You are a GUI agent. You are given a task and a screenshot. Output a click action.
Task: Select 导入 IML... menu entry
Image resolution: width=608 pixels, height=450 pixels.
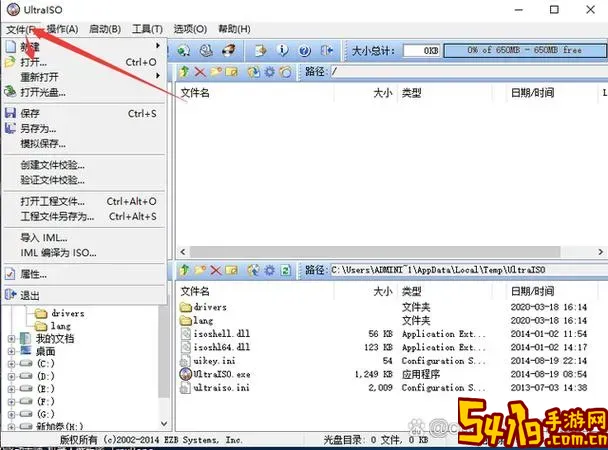84,238
